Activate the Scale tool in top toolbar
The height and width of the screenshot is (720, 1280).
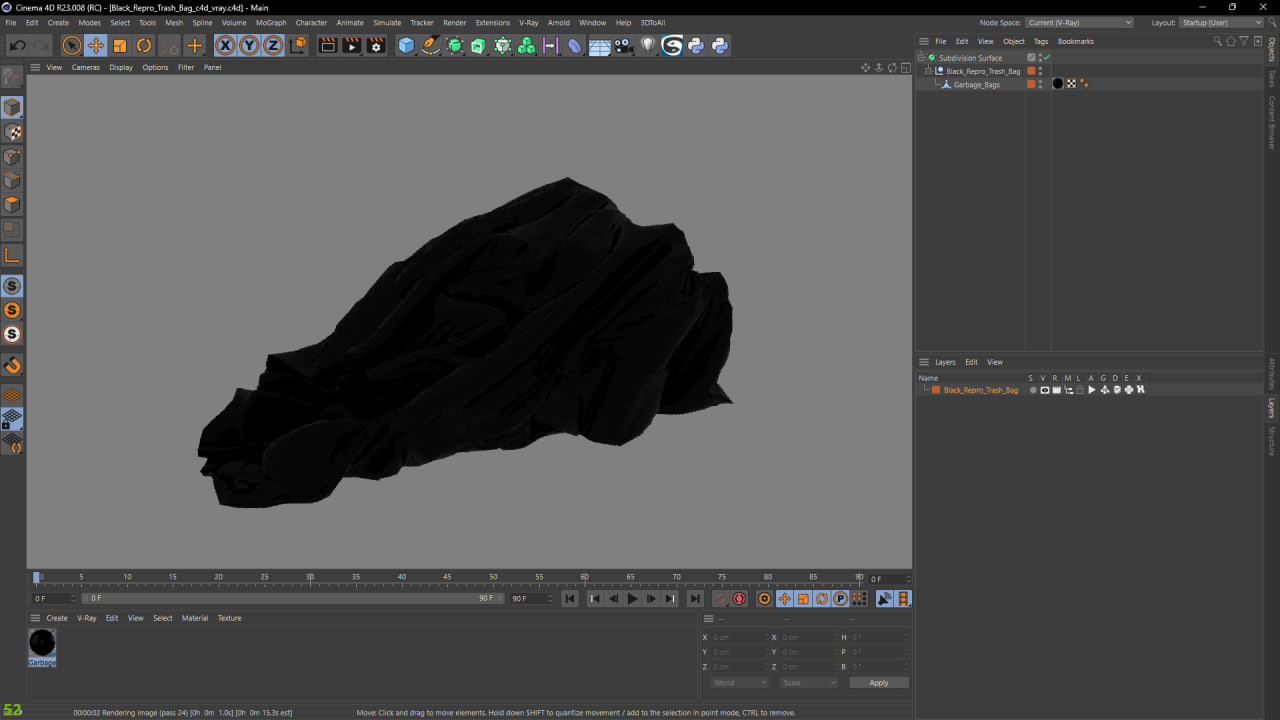(120, 45)
